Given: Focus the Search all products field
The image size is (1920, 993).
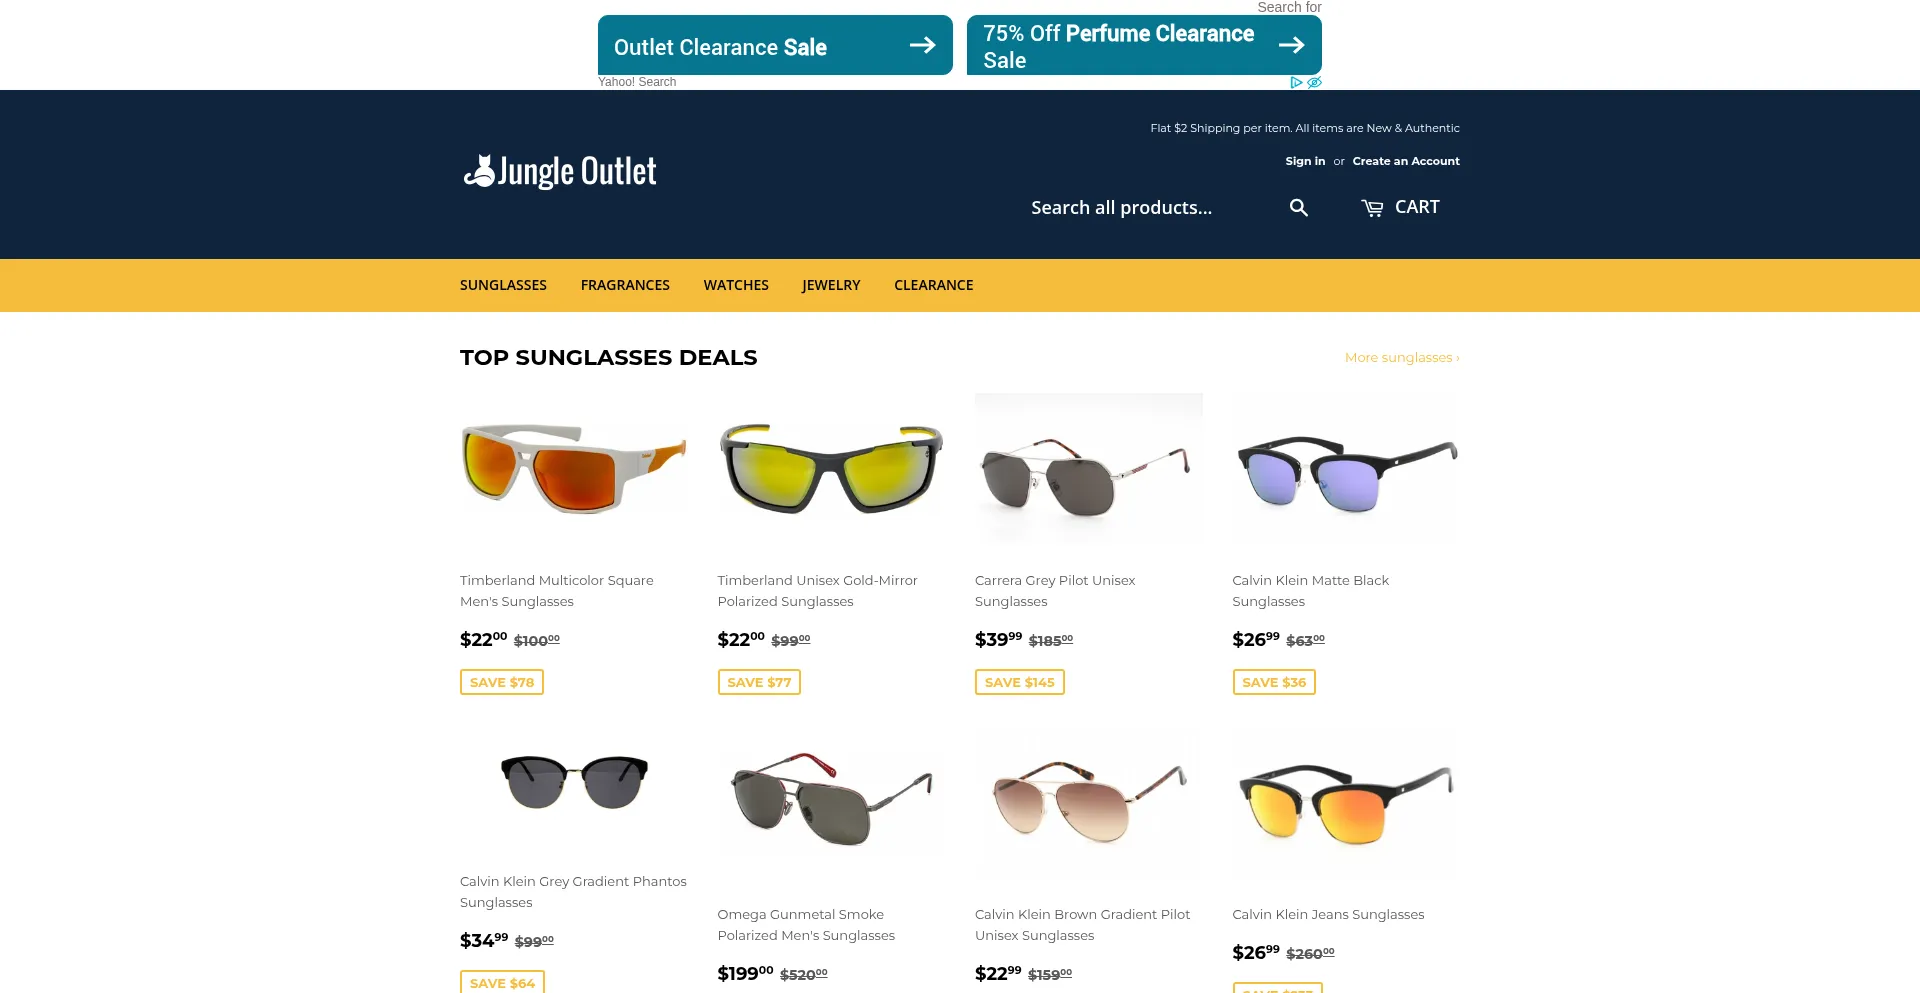Looking at the screenshot, I should pos(1150,208).
